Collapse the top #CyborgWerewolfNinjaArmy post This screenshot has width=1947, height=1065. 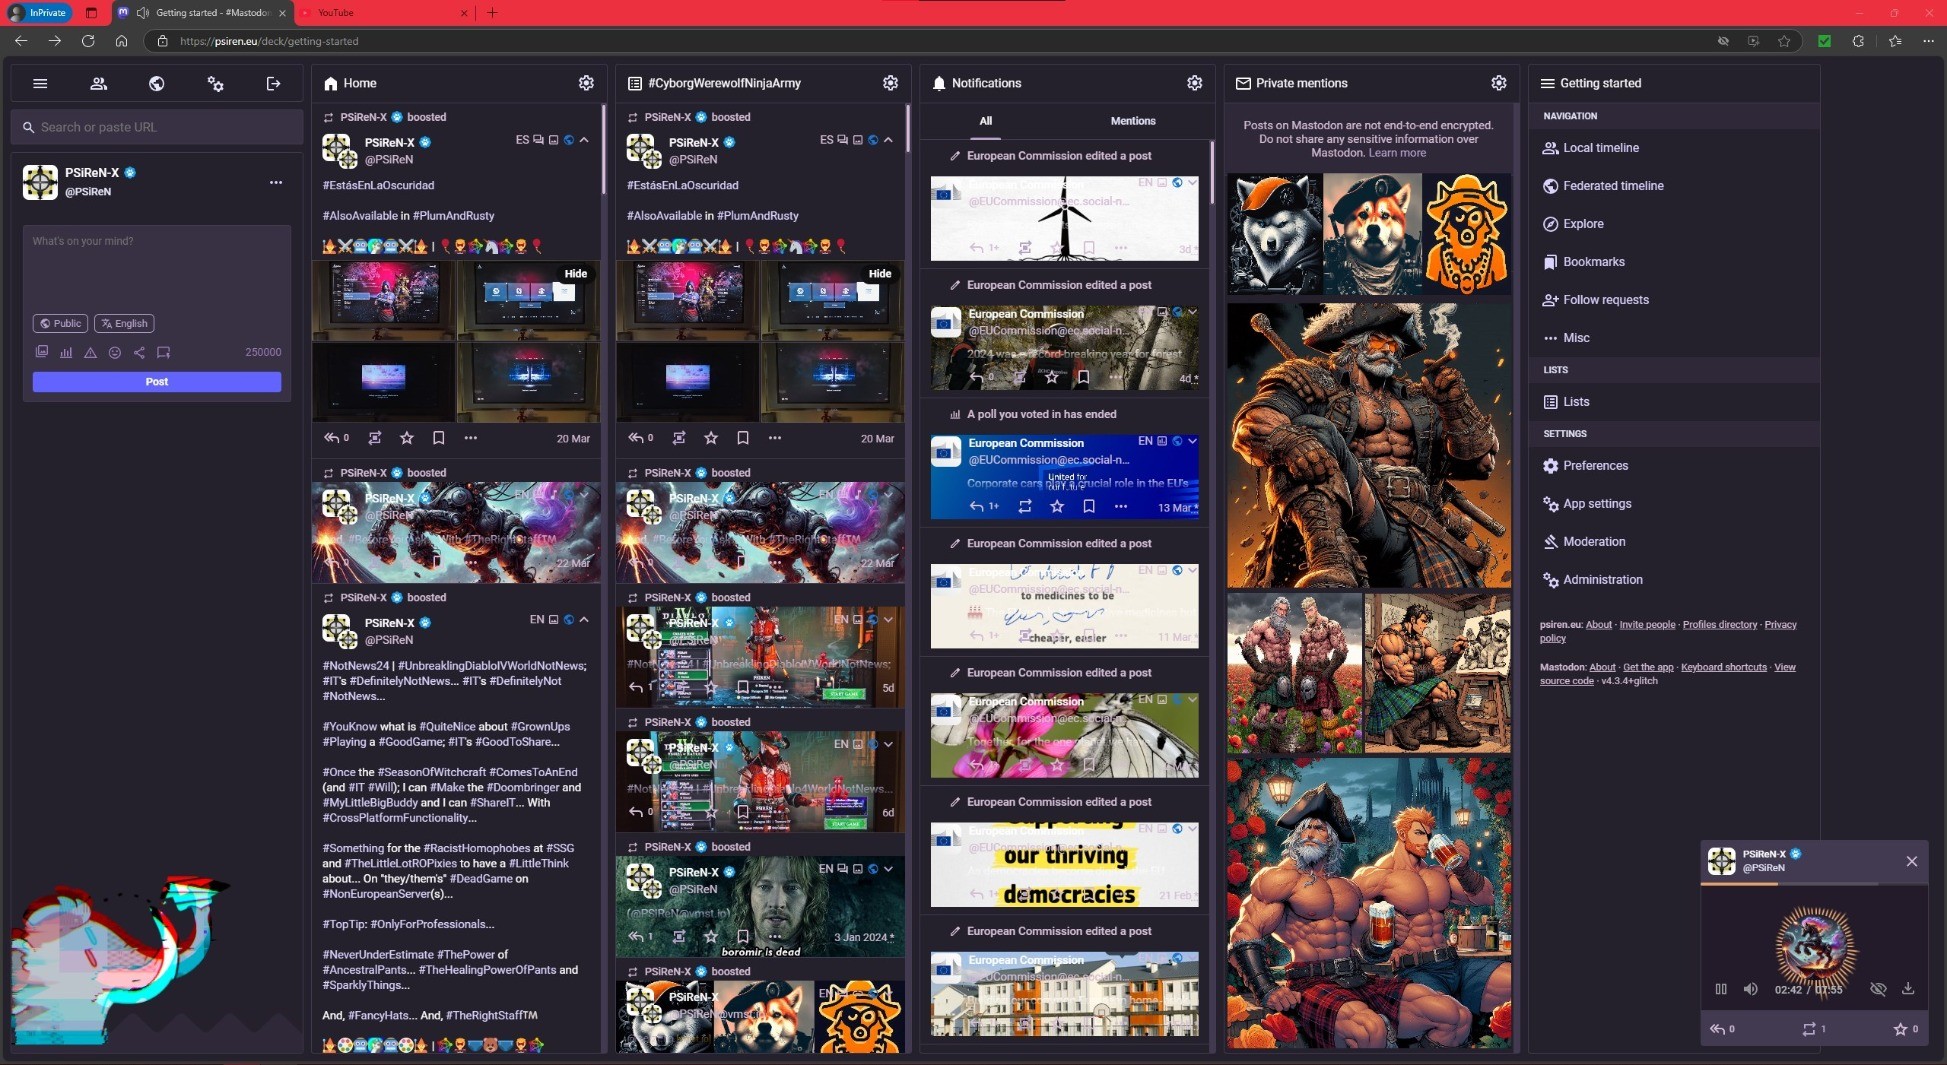tap(888, 140)
